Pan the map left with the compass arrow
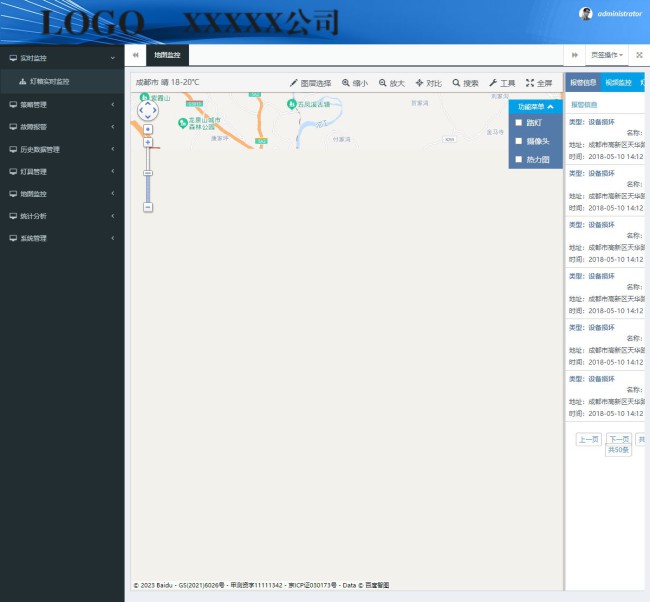 pos(141,110)
